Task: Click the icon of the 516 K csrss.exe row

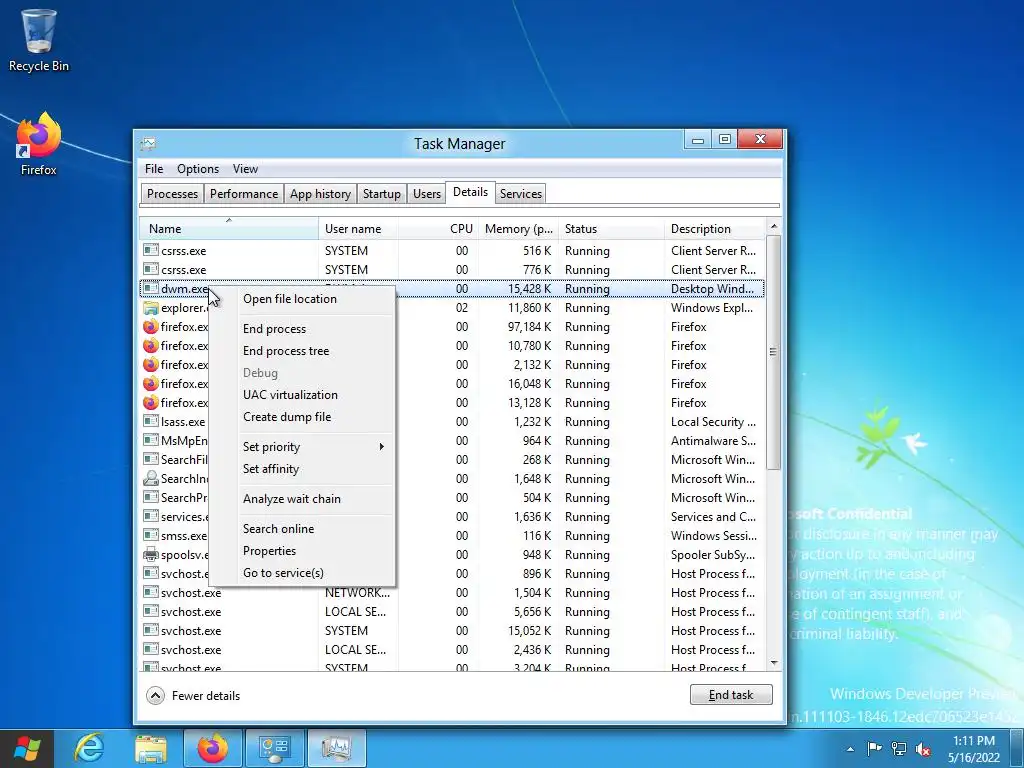Action: coord(151,250)
